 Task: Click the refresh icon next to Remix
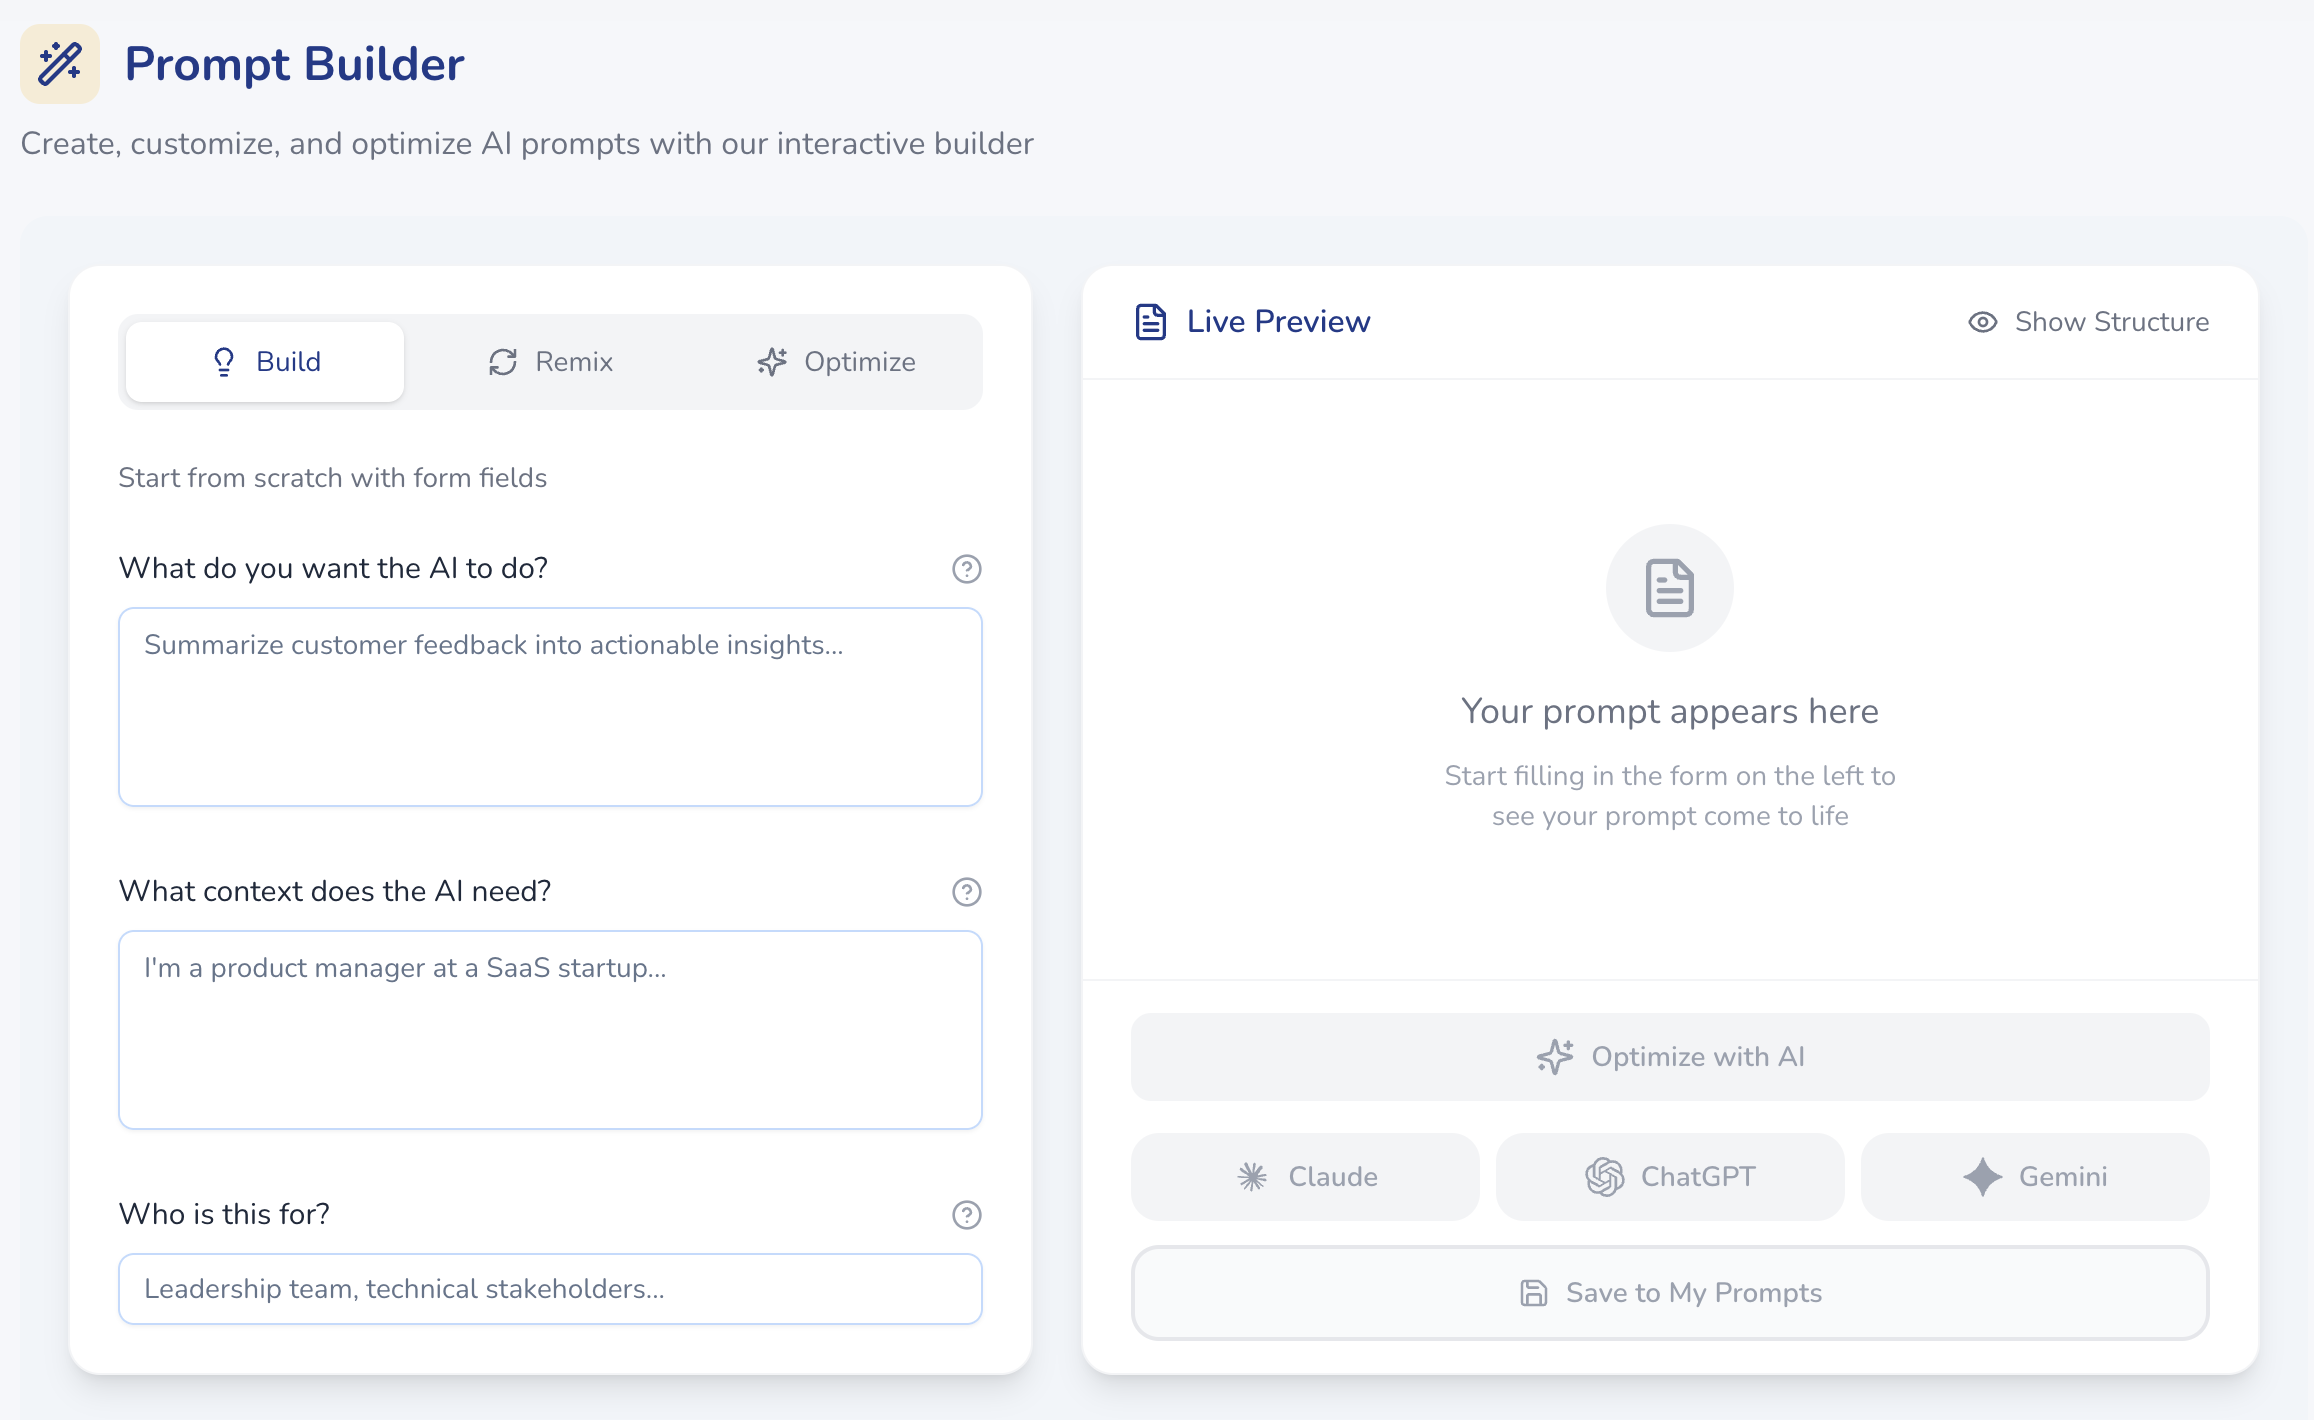coord(502,361)
